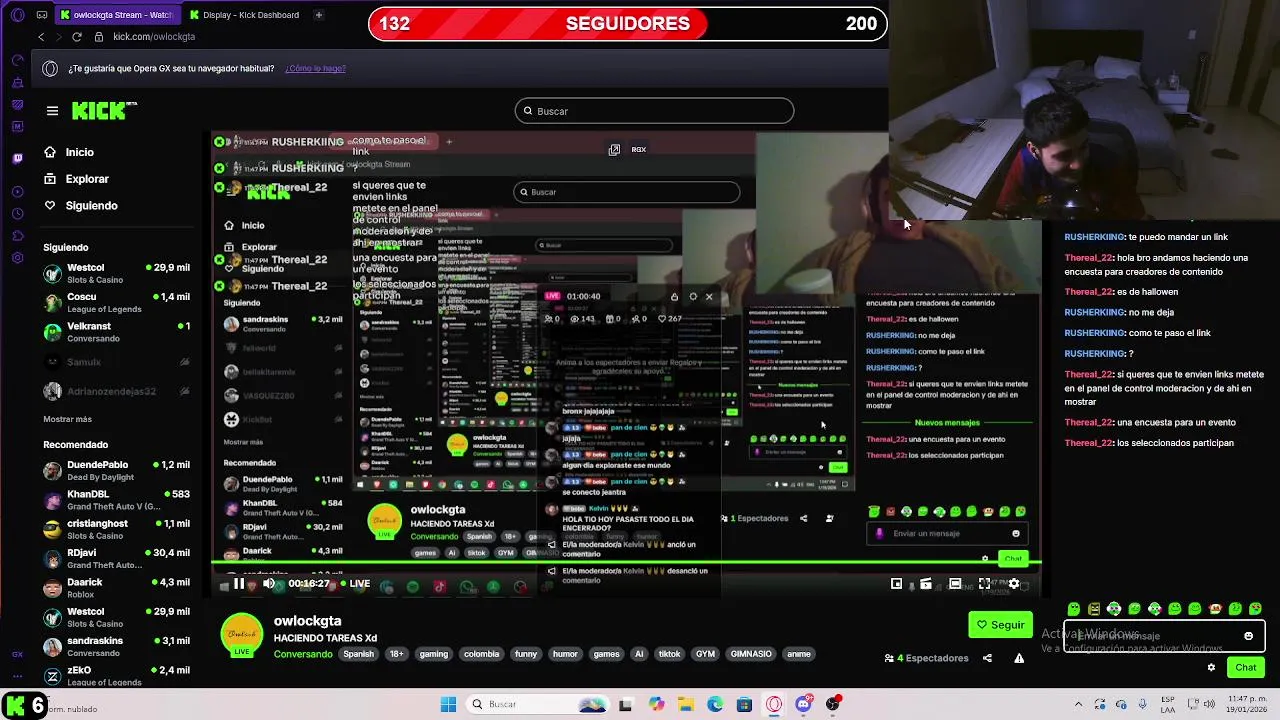Screen dimensions: 1280x720
Task: Pause the owlockgta live stream
Action: 238,584
